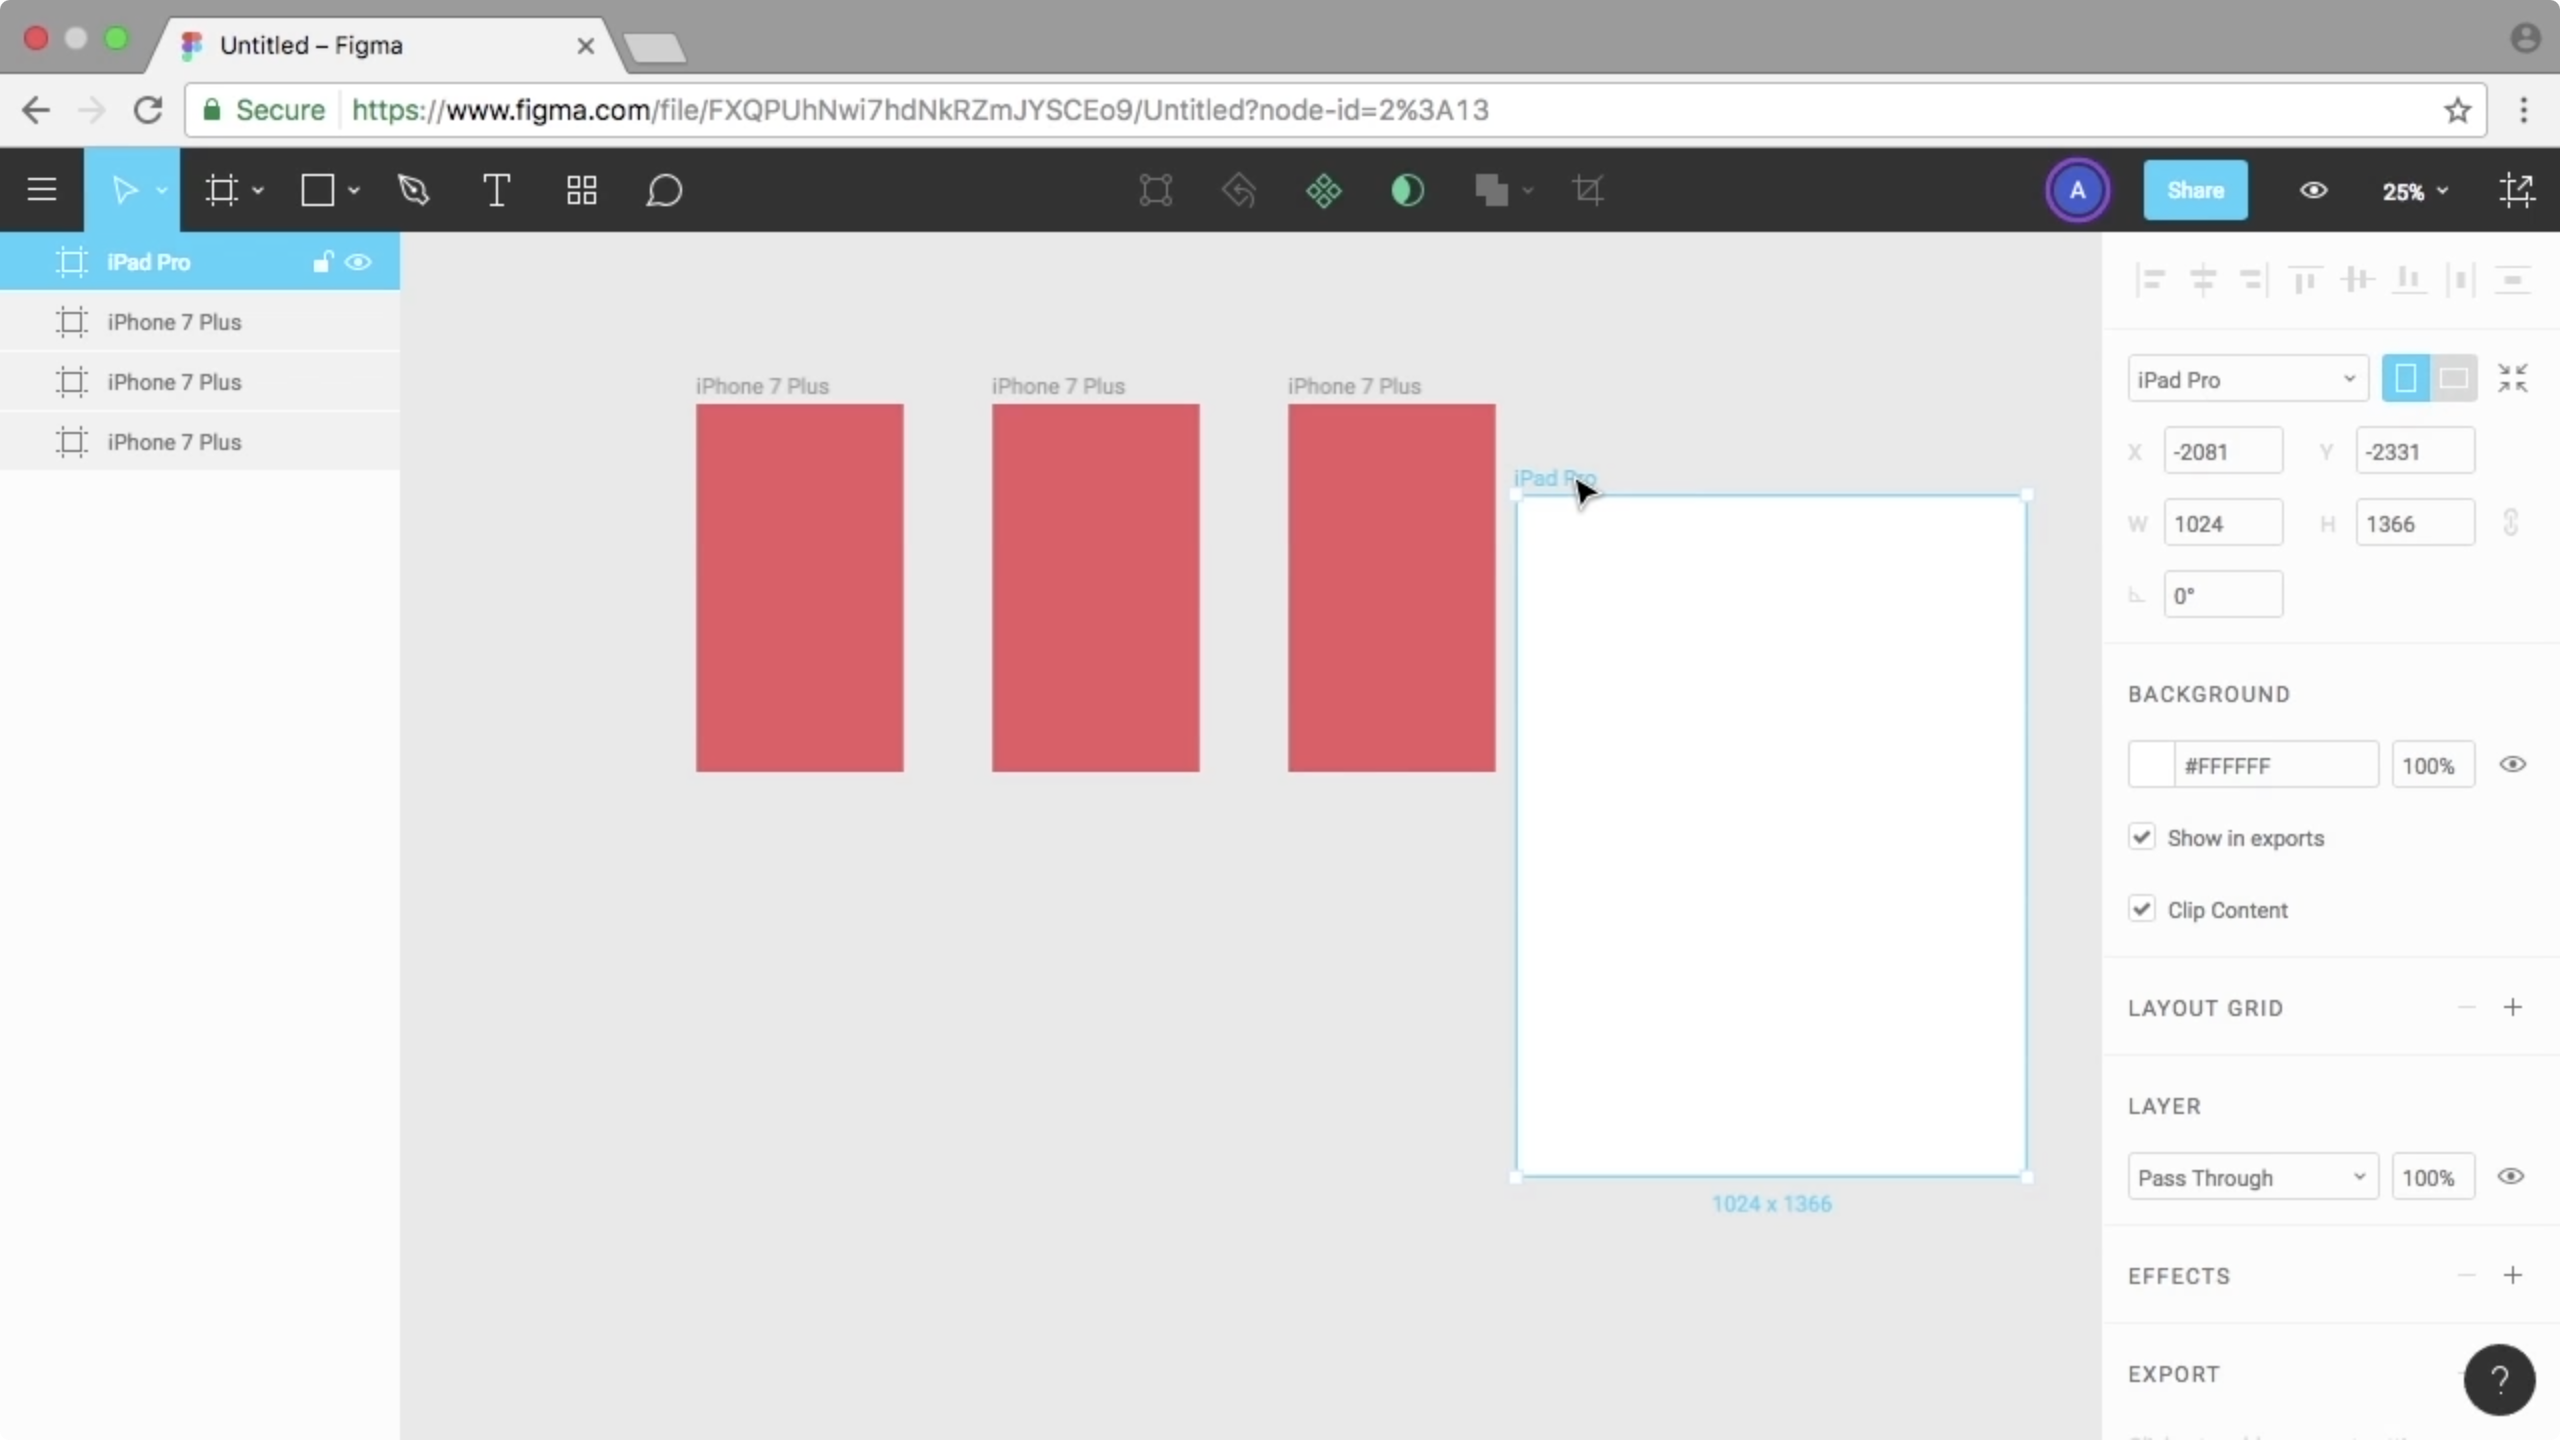Open Frame tool dropdown chevron
This screenshot has width=2560, height=1440.
coord(257,190)
